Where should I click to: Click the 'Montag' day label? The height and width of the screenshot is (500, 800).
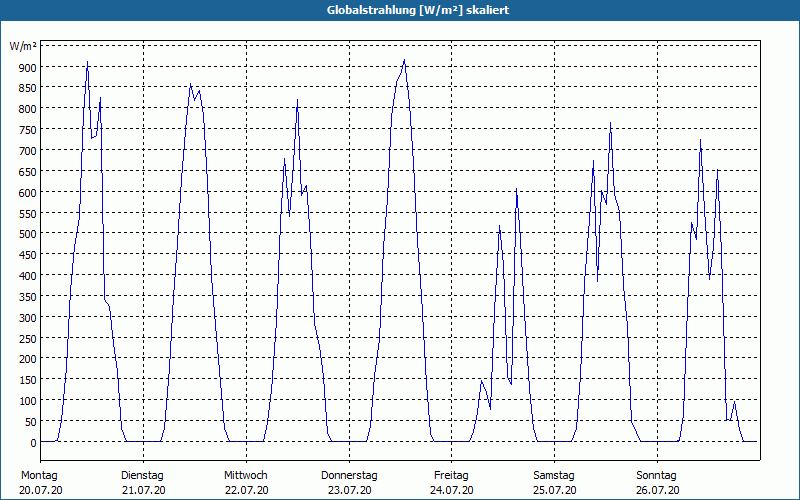coord(39,476)
